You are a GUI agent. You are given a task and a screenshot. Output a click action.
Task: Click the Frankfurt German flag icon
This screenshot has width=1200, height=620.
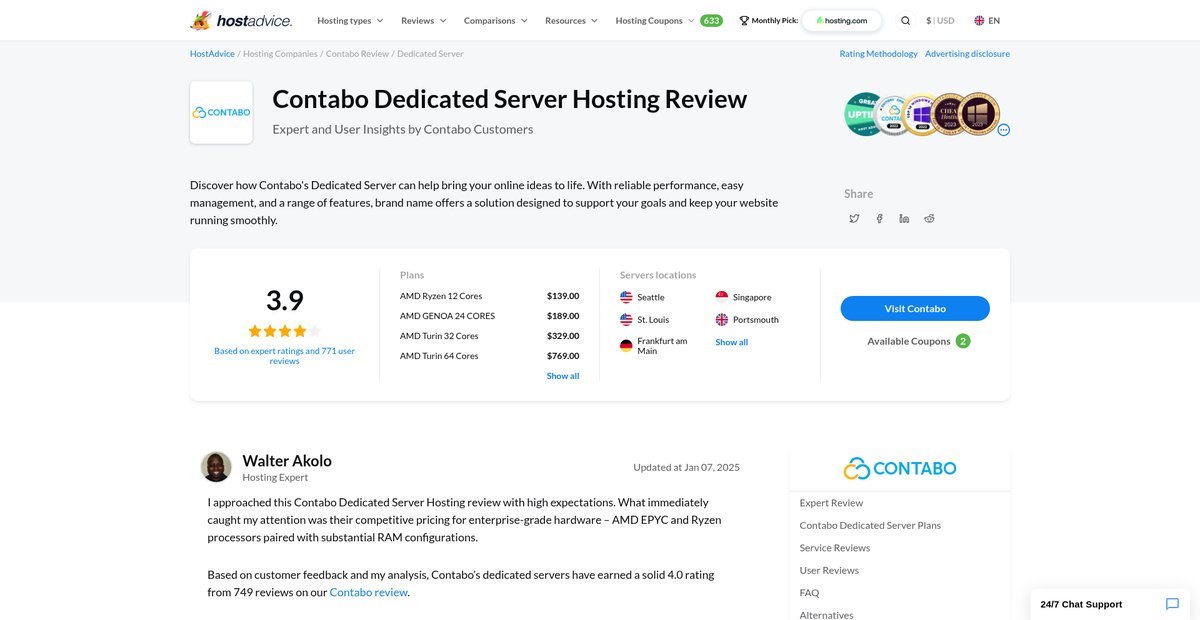click(626, 346)
